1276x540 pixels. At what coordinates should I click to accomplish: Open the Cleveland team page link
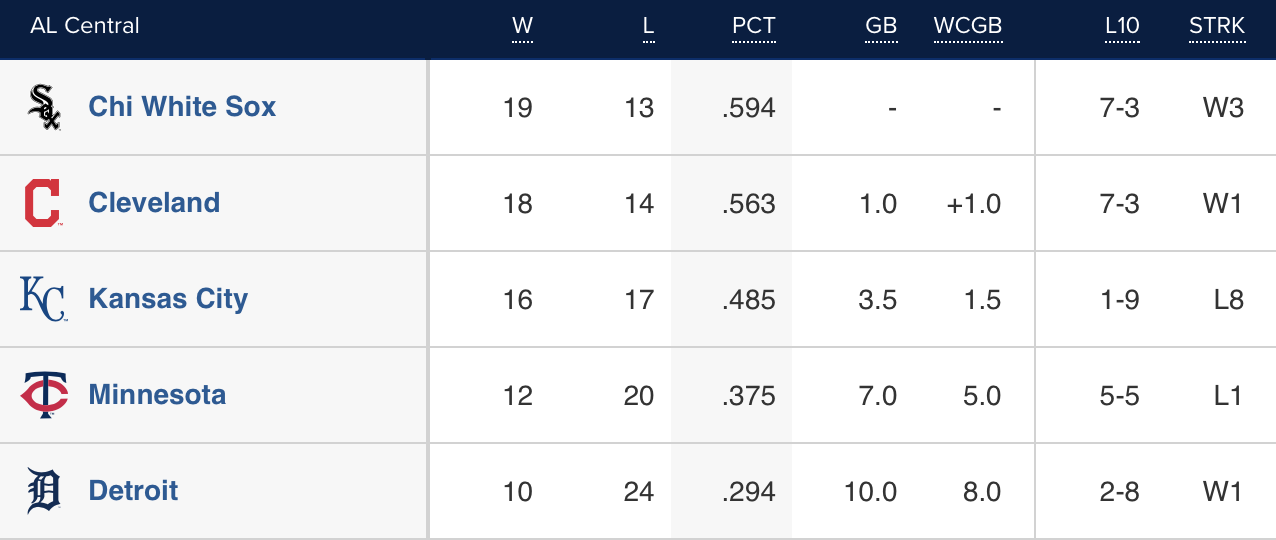click(154, 203)
